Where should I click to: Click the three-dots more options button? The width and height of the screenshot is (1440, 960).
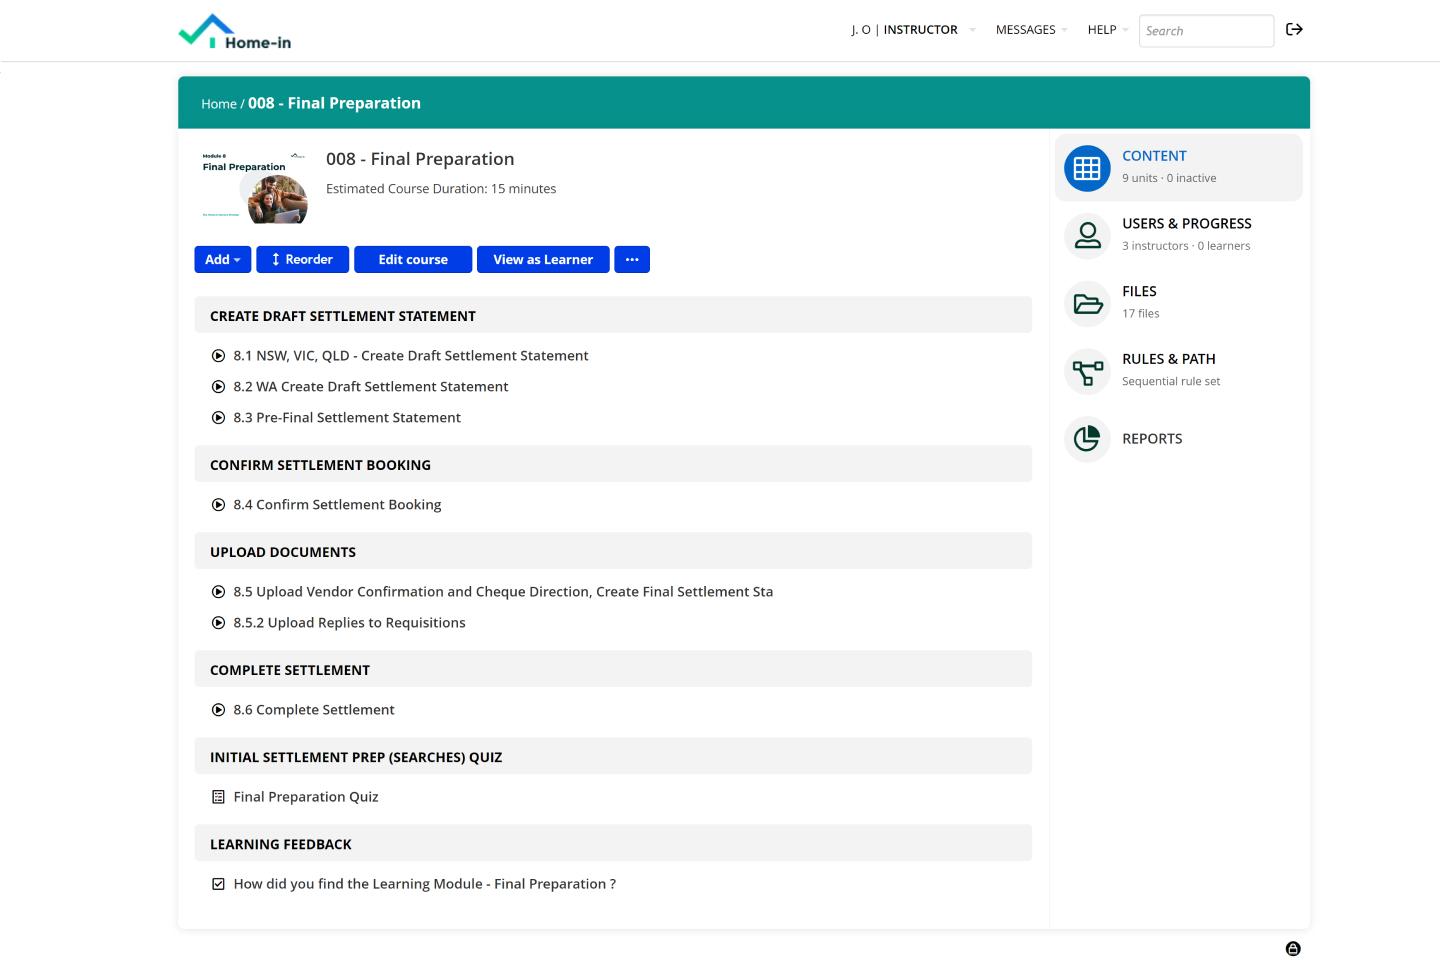[632, 260]
